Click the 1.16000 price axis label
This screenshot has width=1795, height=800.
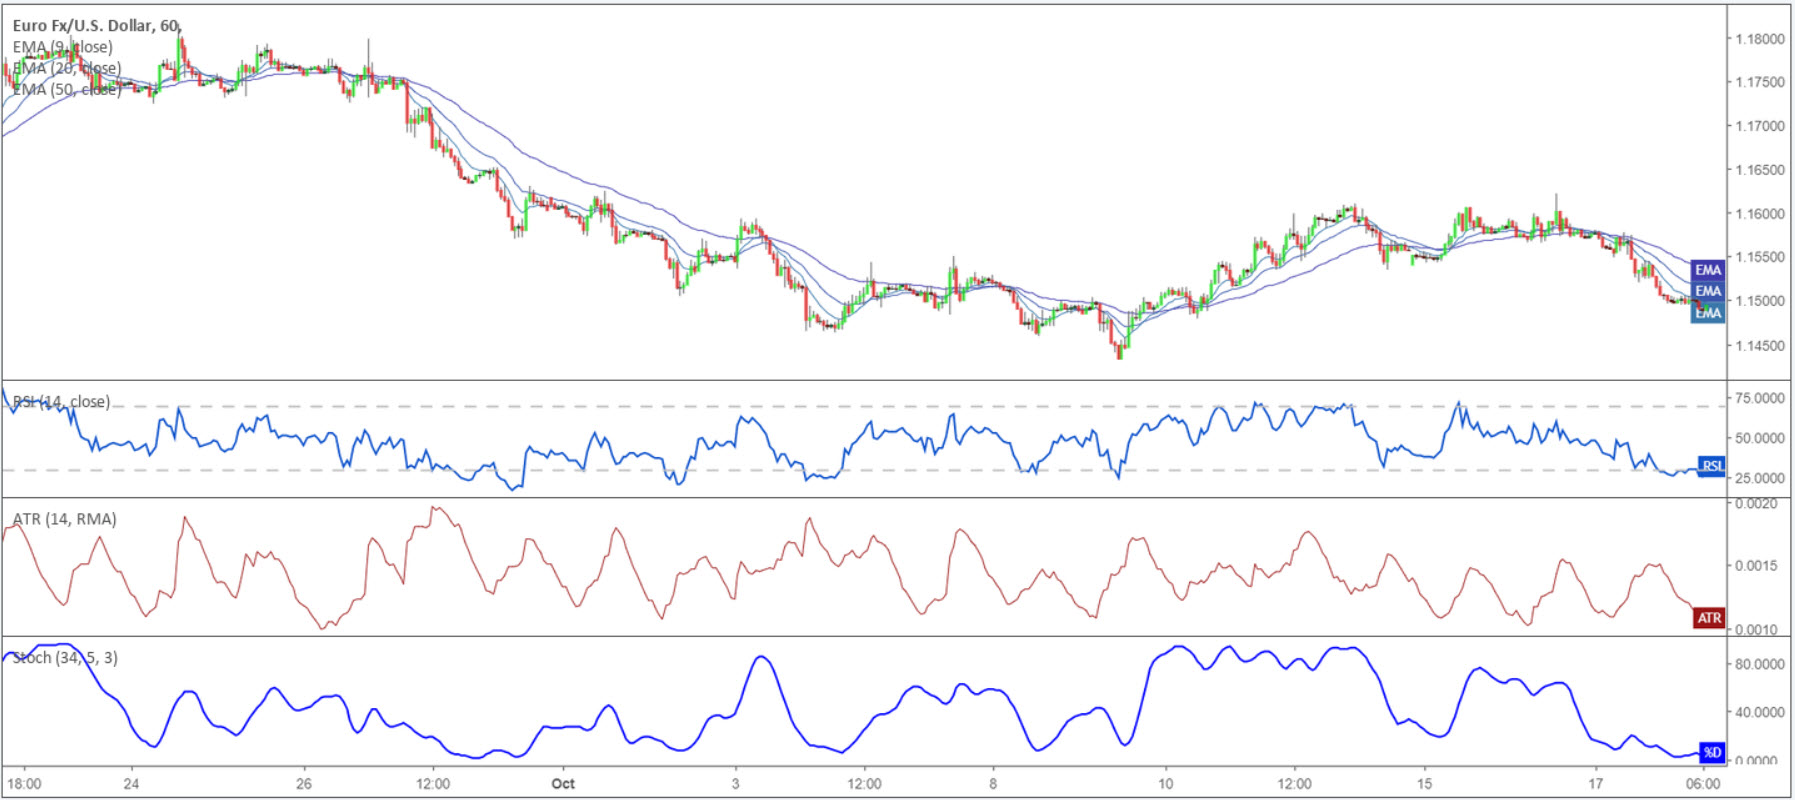tap(1759, 214)
